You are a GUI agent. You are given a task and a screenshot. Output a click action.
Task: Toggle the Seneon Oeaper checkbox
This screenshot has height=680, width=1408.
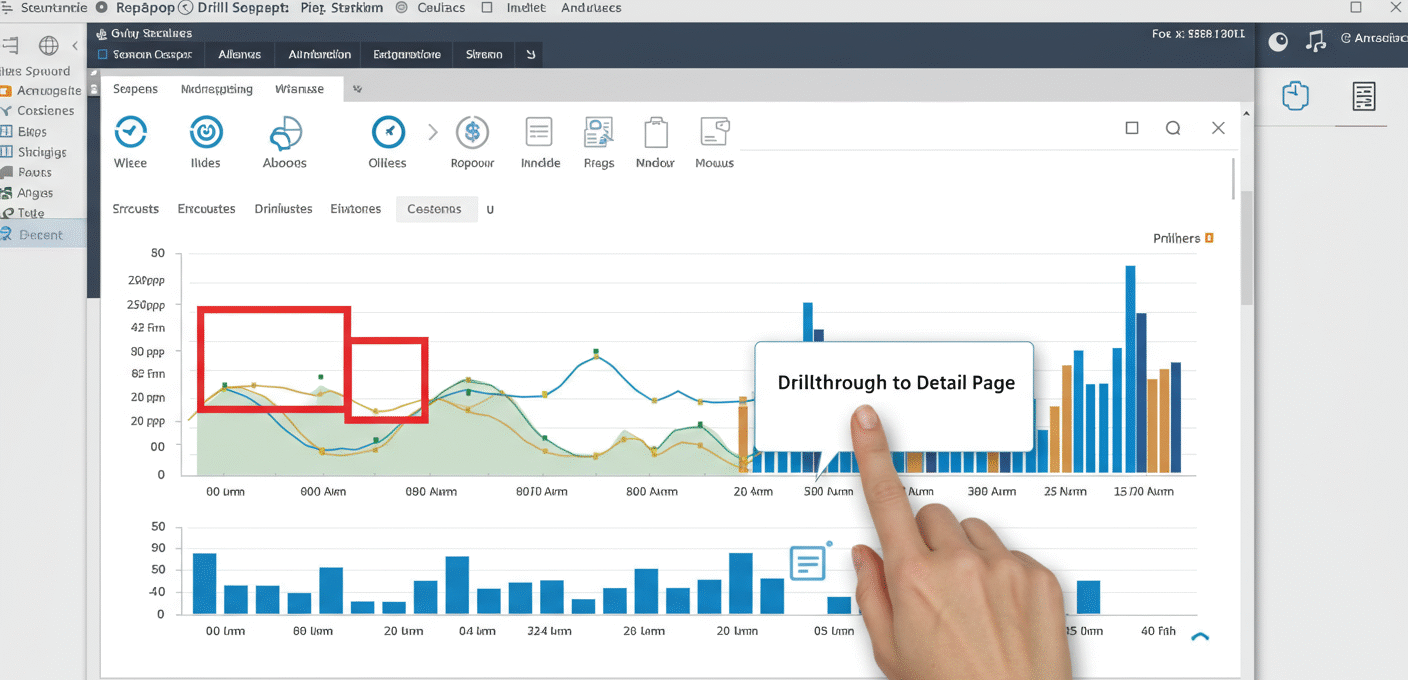point(102,54)
